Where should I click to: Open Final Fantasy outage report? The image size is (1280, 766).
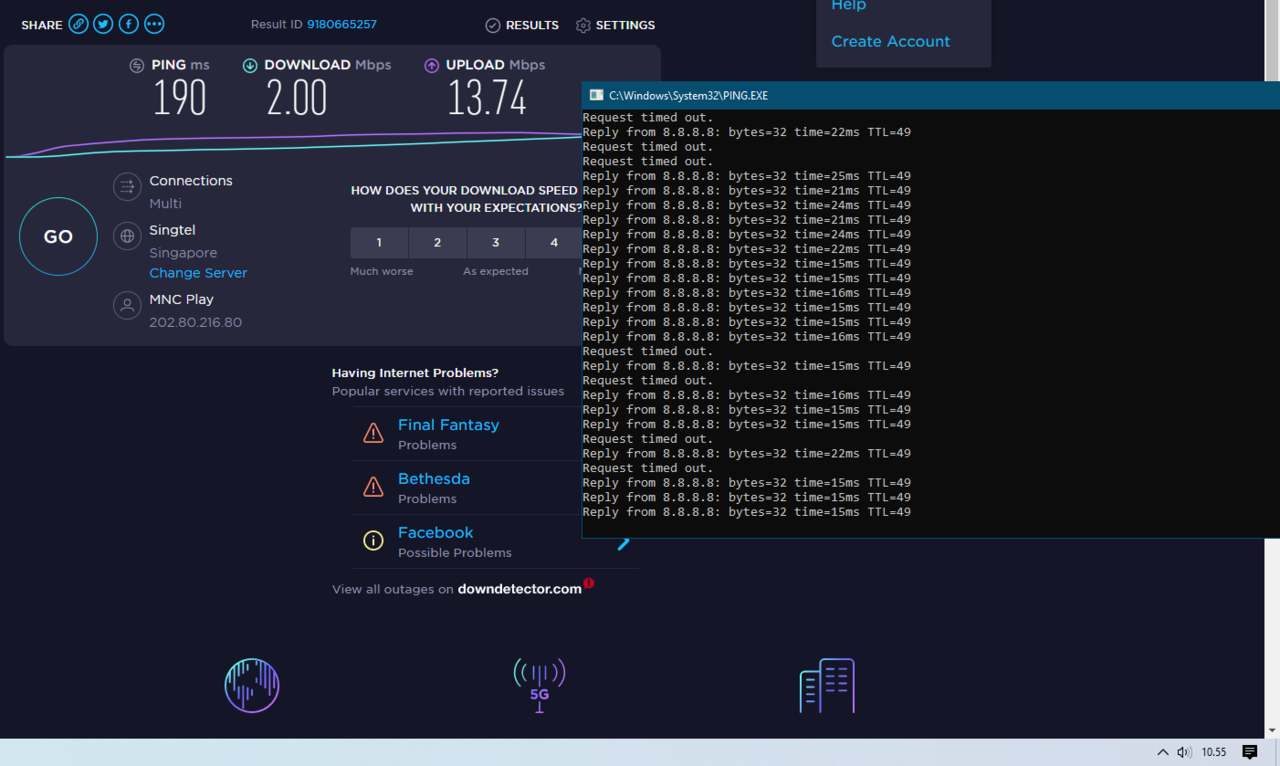coord(448,425)
